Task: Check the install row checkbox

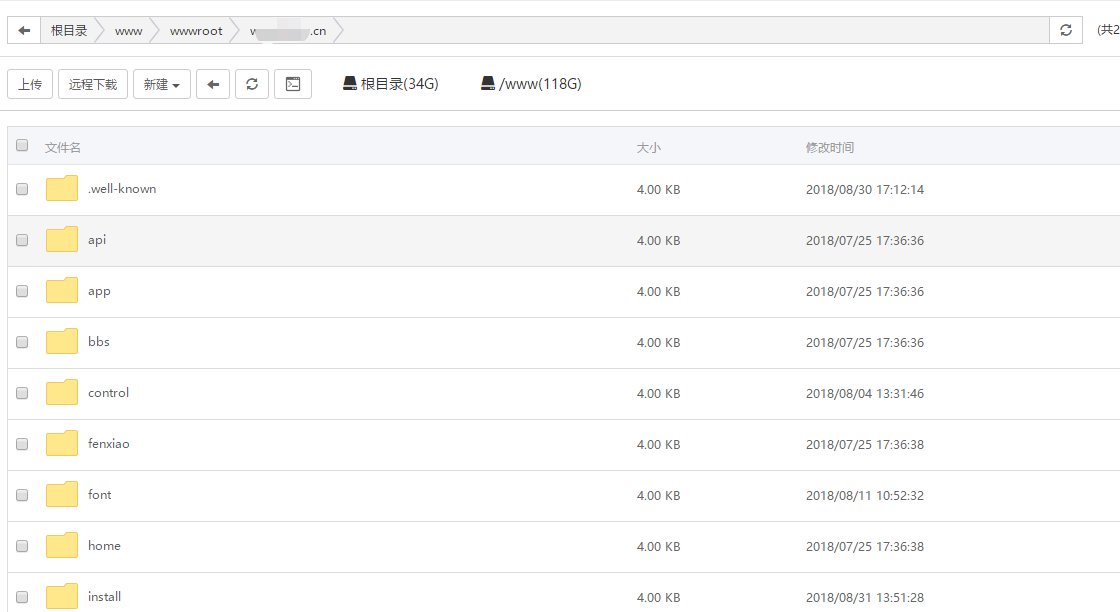Action: [x=22, y=597]
